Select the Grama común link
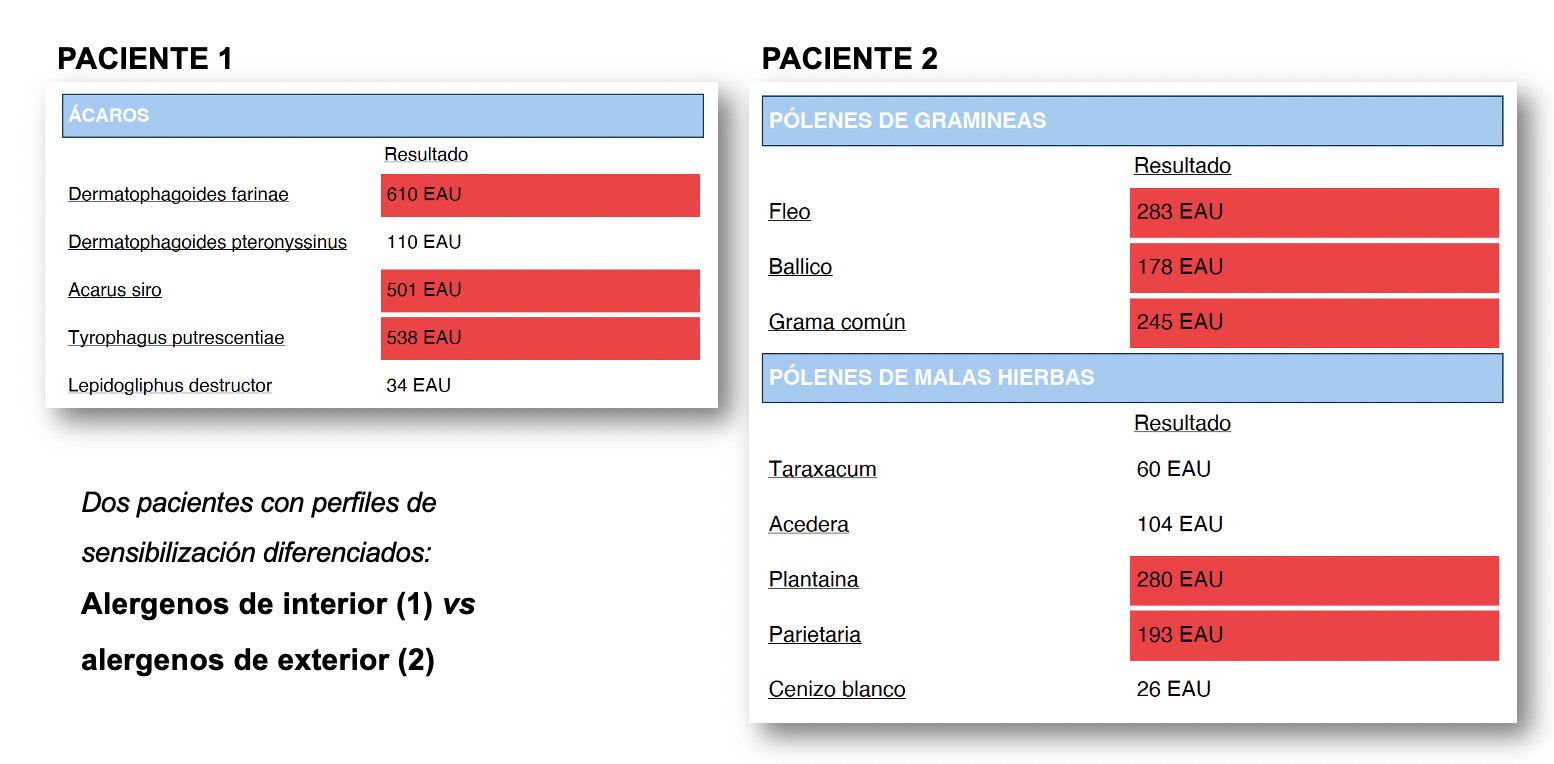 tap(837, 322)
